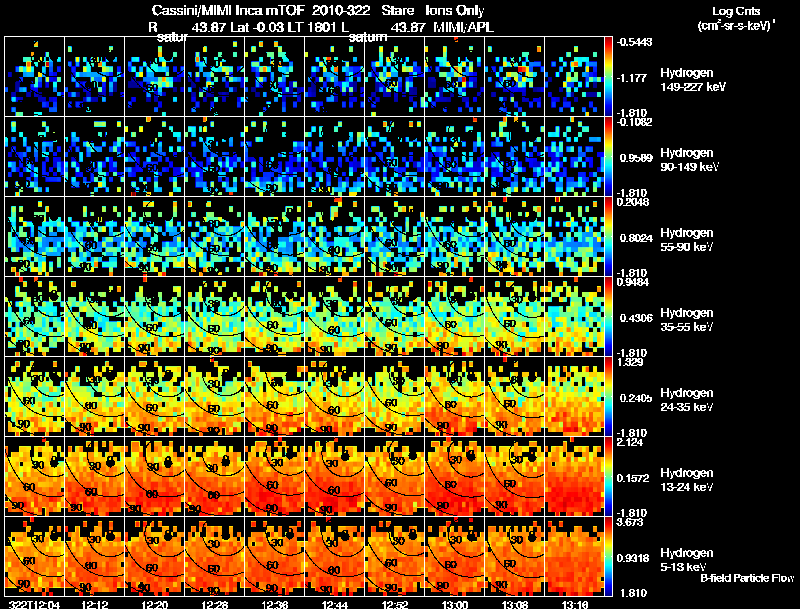The image size is (800, 609).
Task: Open the Hydrogen 13-24 keV panel at 13:08
Action: pyautogui.click(x=514, y=477)
